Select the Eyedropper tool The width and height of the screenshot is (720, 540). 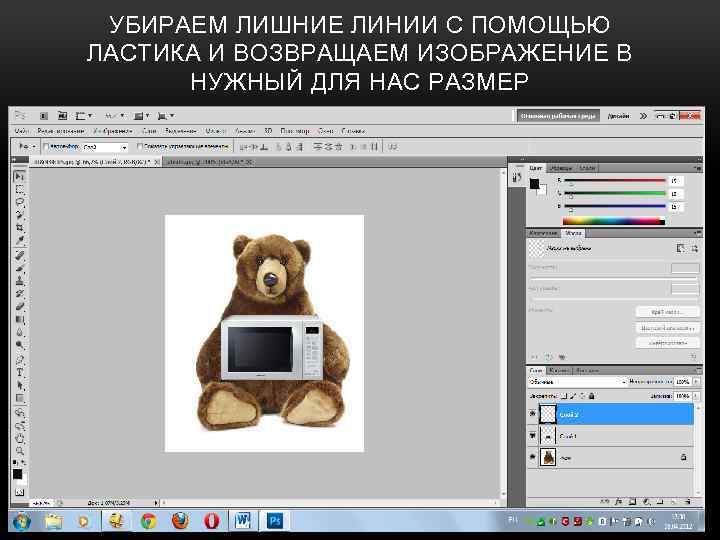[x=19, y=240]
